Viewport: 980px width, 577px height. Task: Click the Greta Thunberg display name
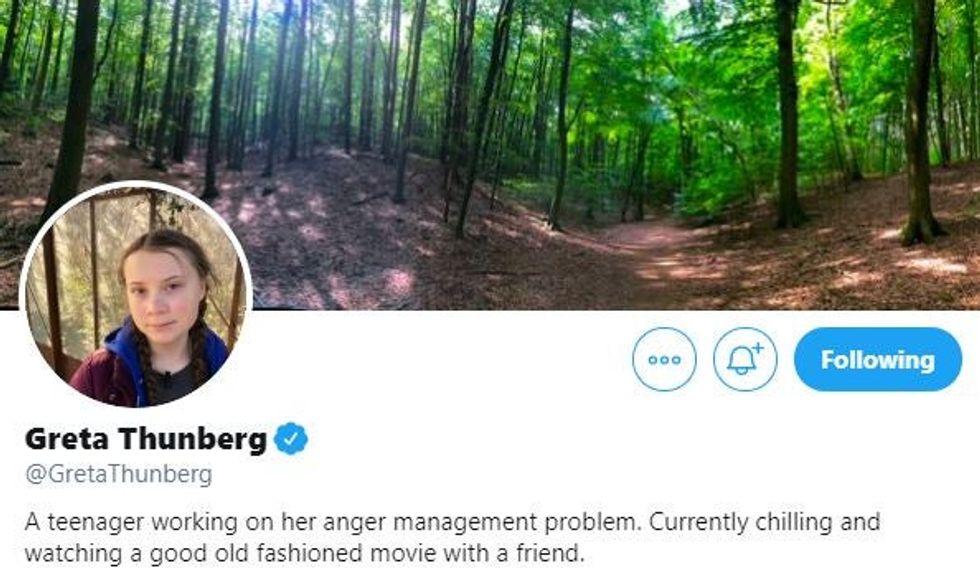[x=146, y=438]
